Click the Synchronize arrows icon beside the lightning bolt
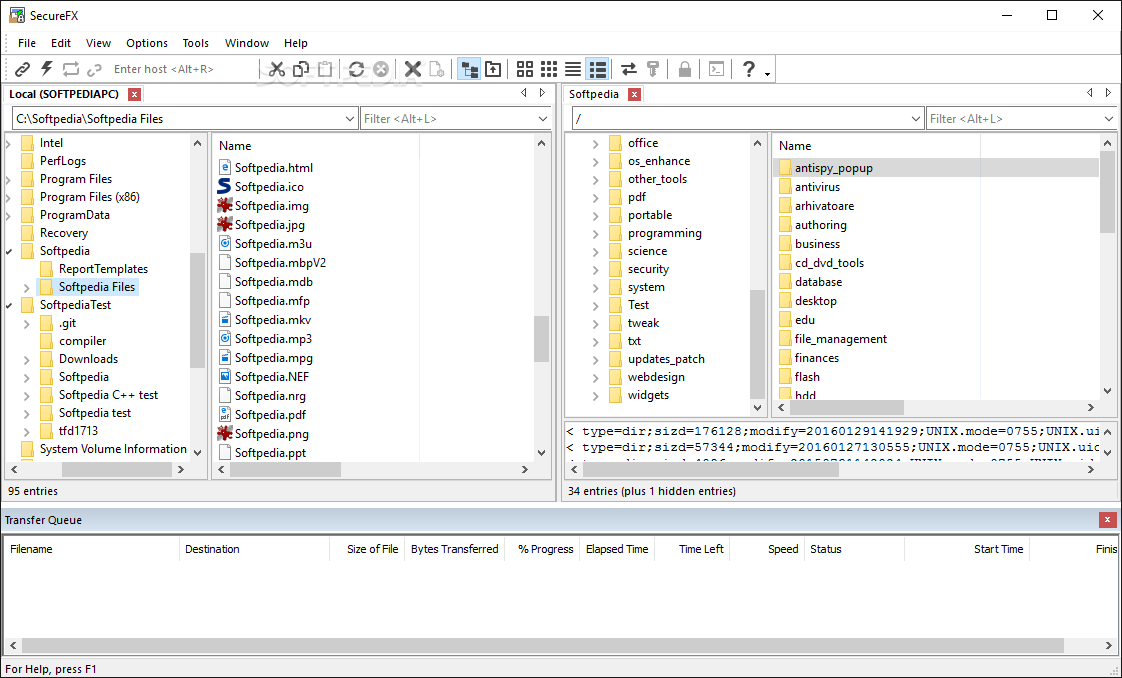The width and height of the screenshot is (1122, 678). click(x=70, y=69)
